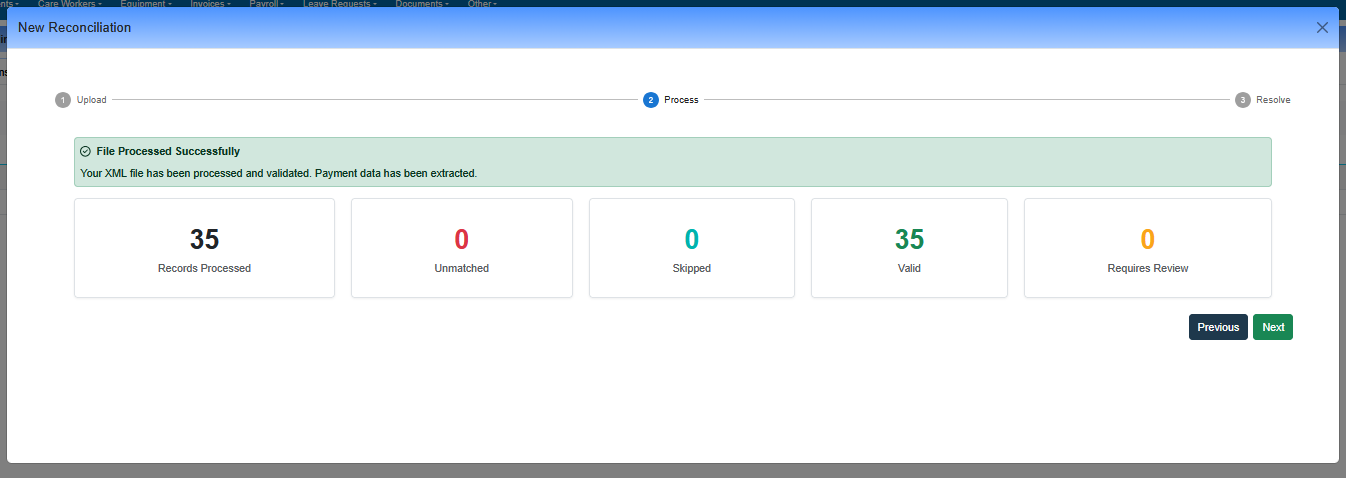Click the 'Requires Review' label
This screenshot has width=1346, height=478.
1148,269
